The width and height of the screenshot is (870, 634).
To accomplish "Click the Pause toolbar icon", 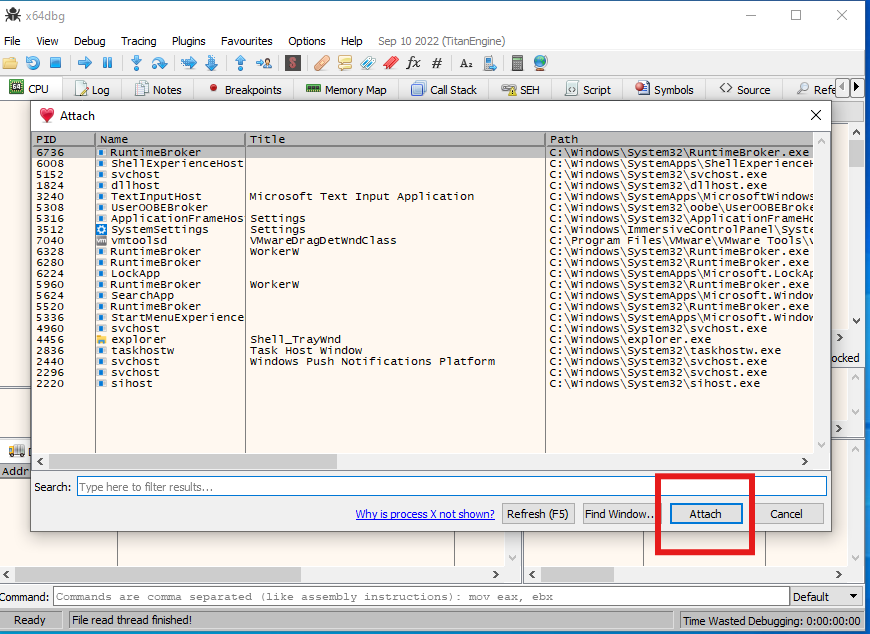I will (108, 63).
